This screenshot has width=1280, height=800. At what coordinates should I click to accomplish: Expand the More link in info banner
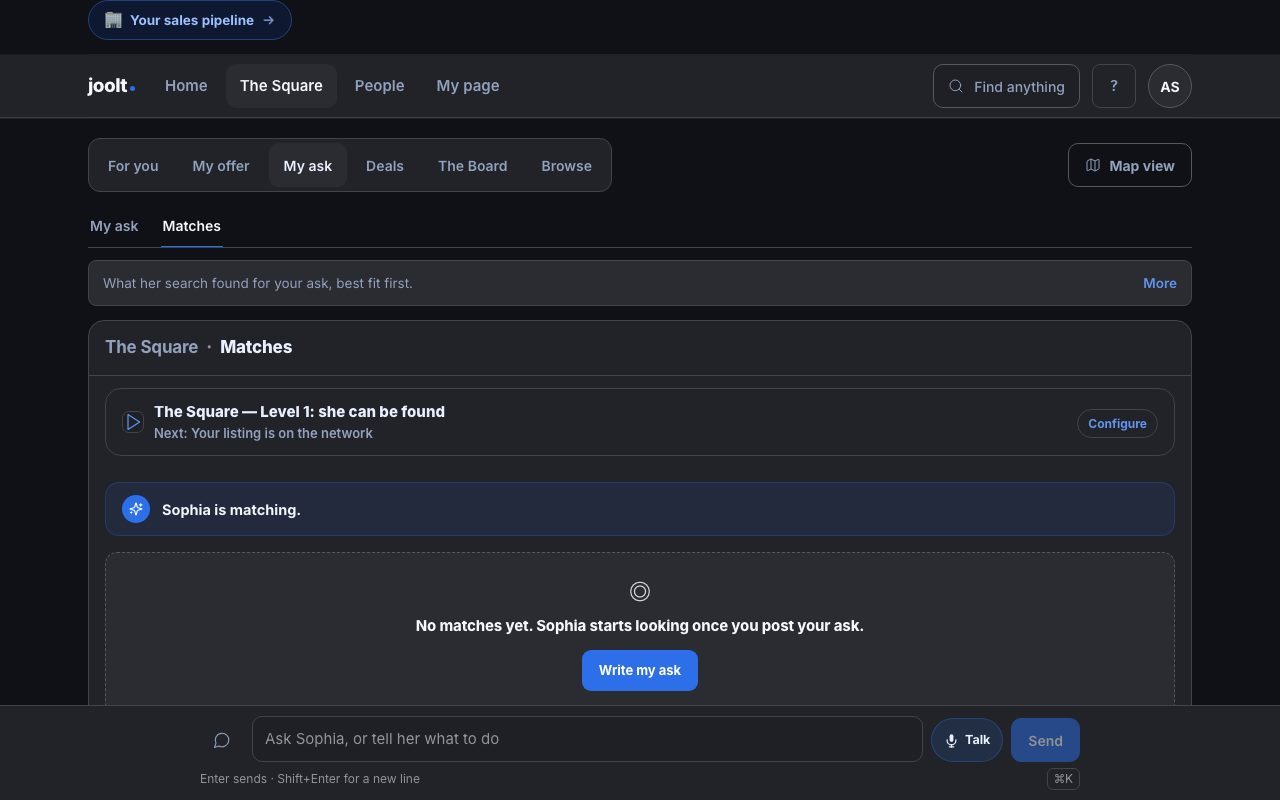click(1160, 283)
